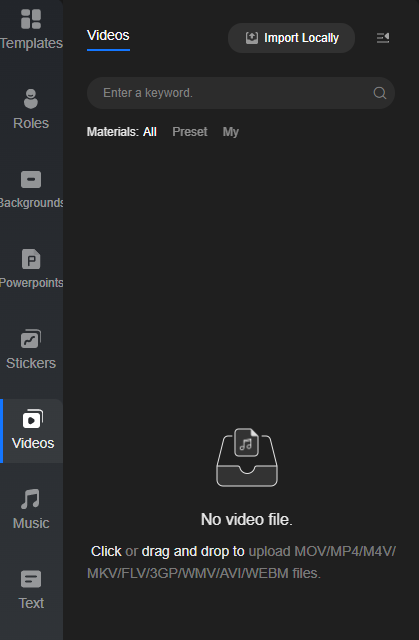
Task: Select the Videos sidebar icon
Action: tap(33, 419)
